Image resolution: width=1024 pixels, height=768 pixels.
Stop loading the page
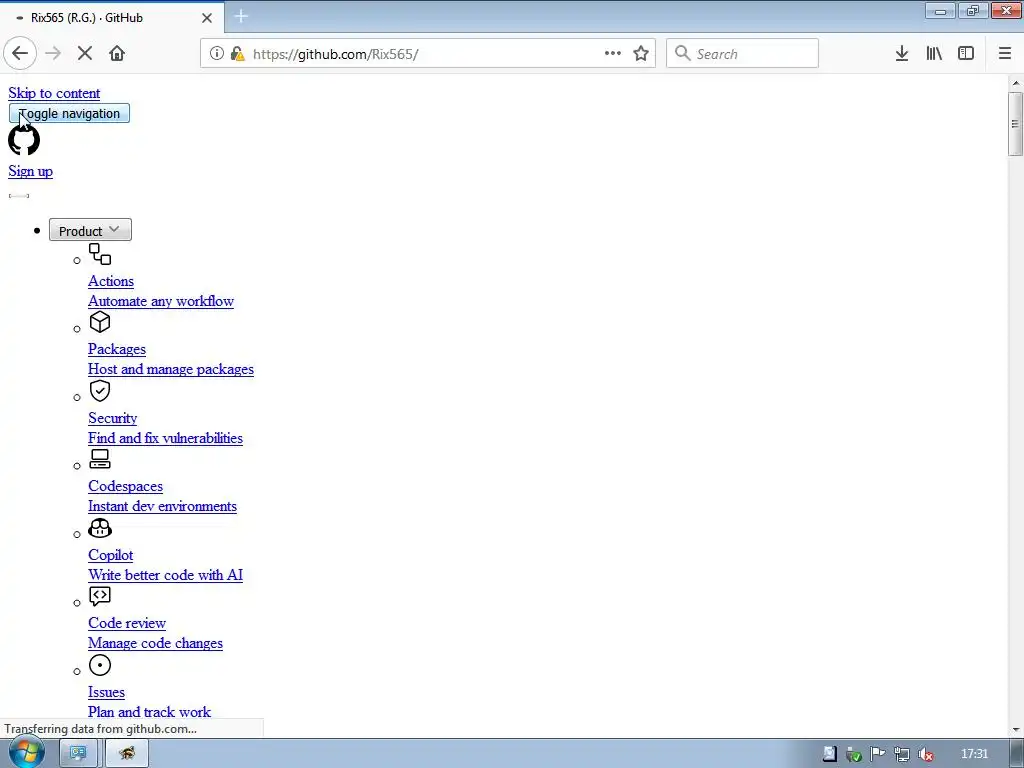(x=85, y=54)
